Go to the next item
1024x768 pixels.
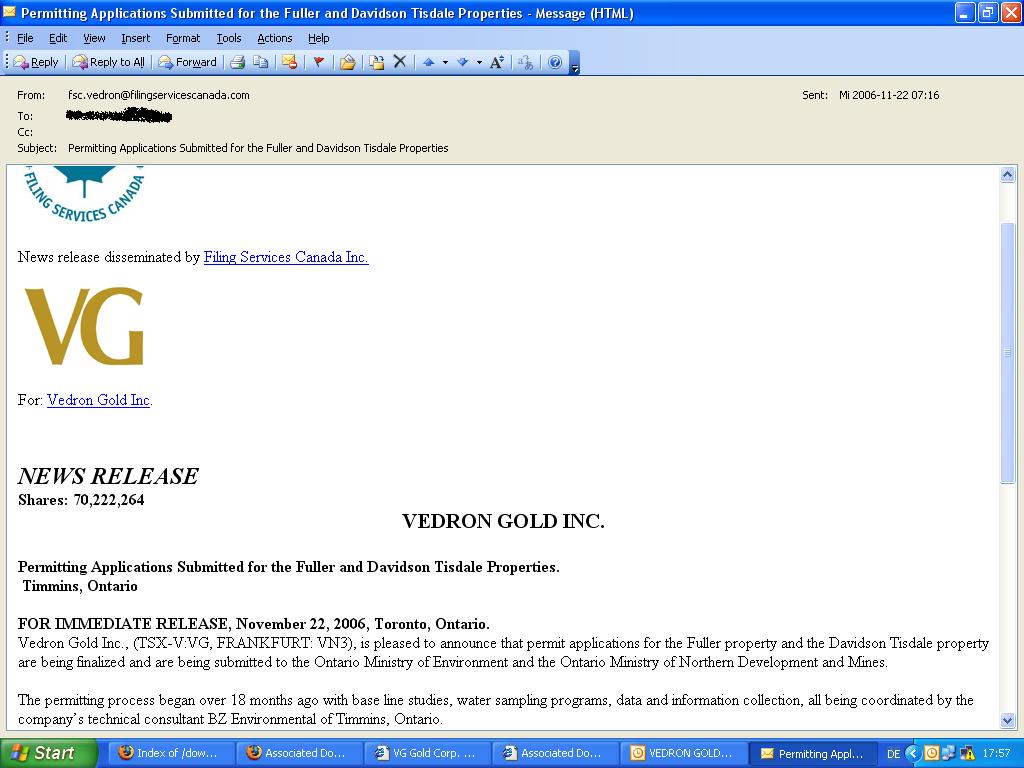[463, 61]
